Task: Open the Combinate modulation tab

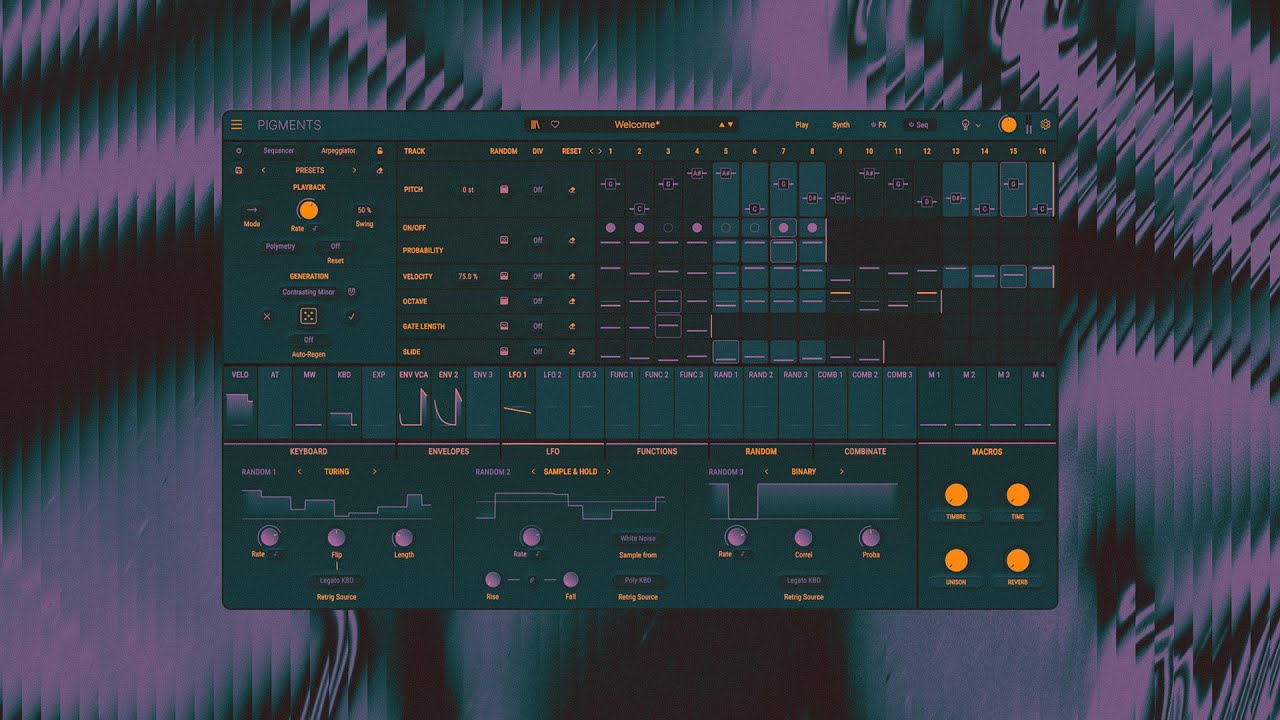Action: click(865, 451)
